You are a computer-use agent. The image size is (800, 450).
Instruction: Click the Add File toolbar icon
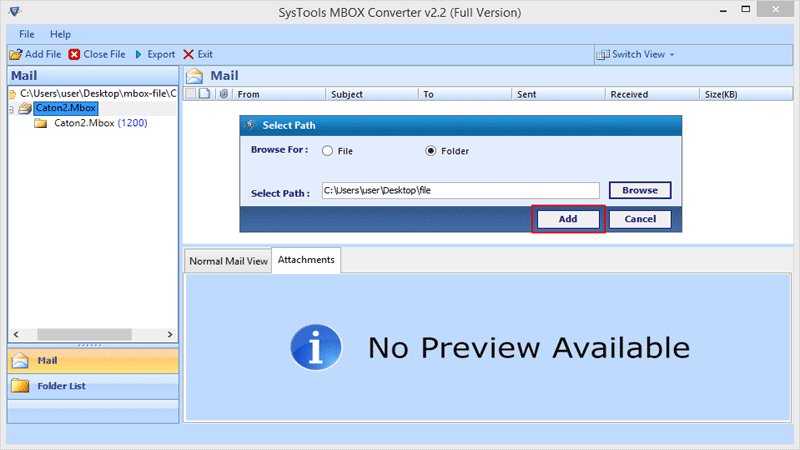[16, 54]
